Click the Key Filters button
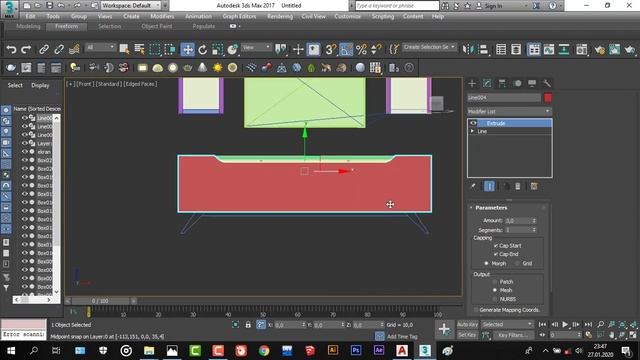Viewport: 640px width, 360px height. pyautogui.click(x=513, y=335)
